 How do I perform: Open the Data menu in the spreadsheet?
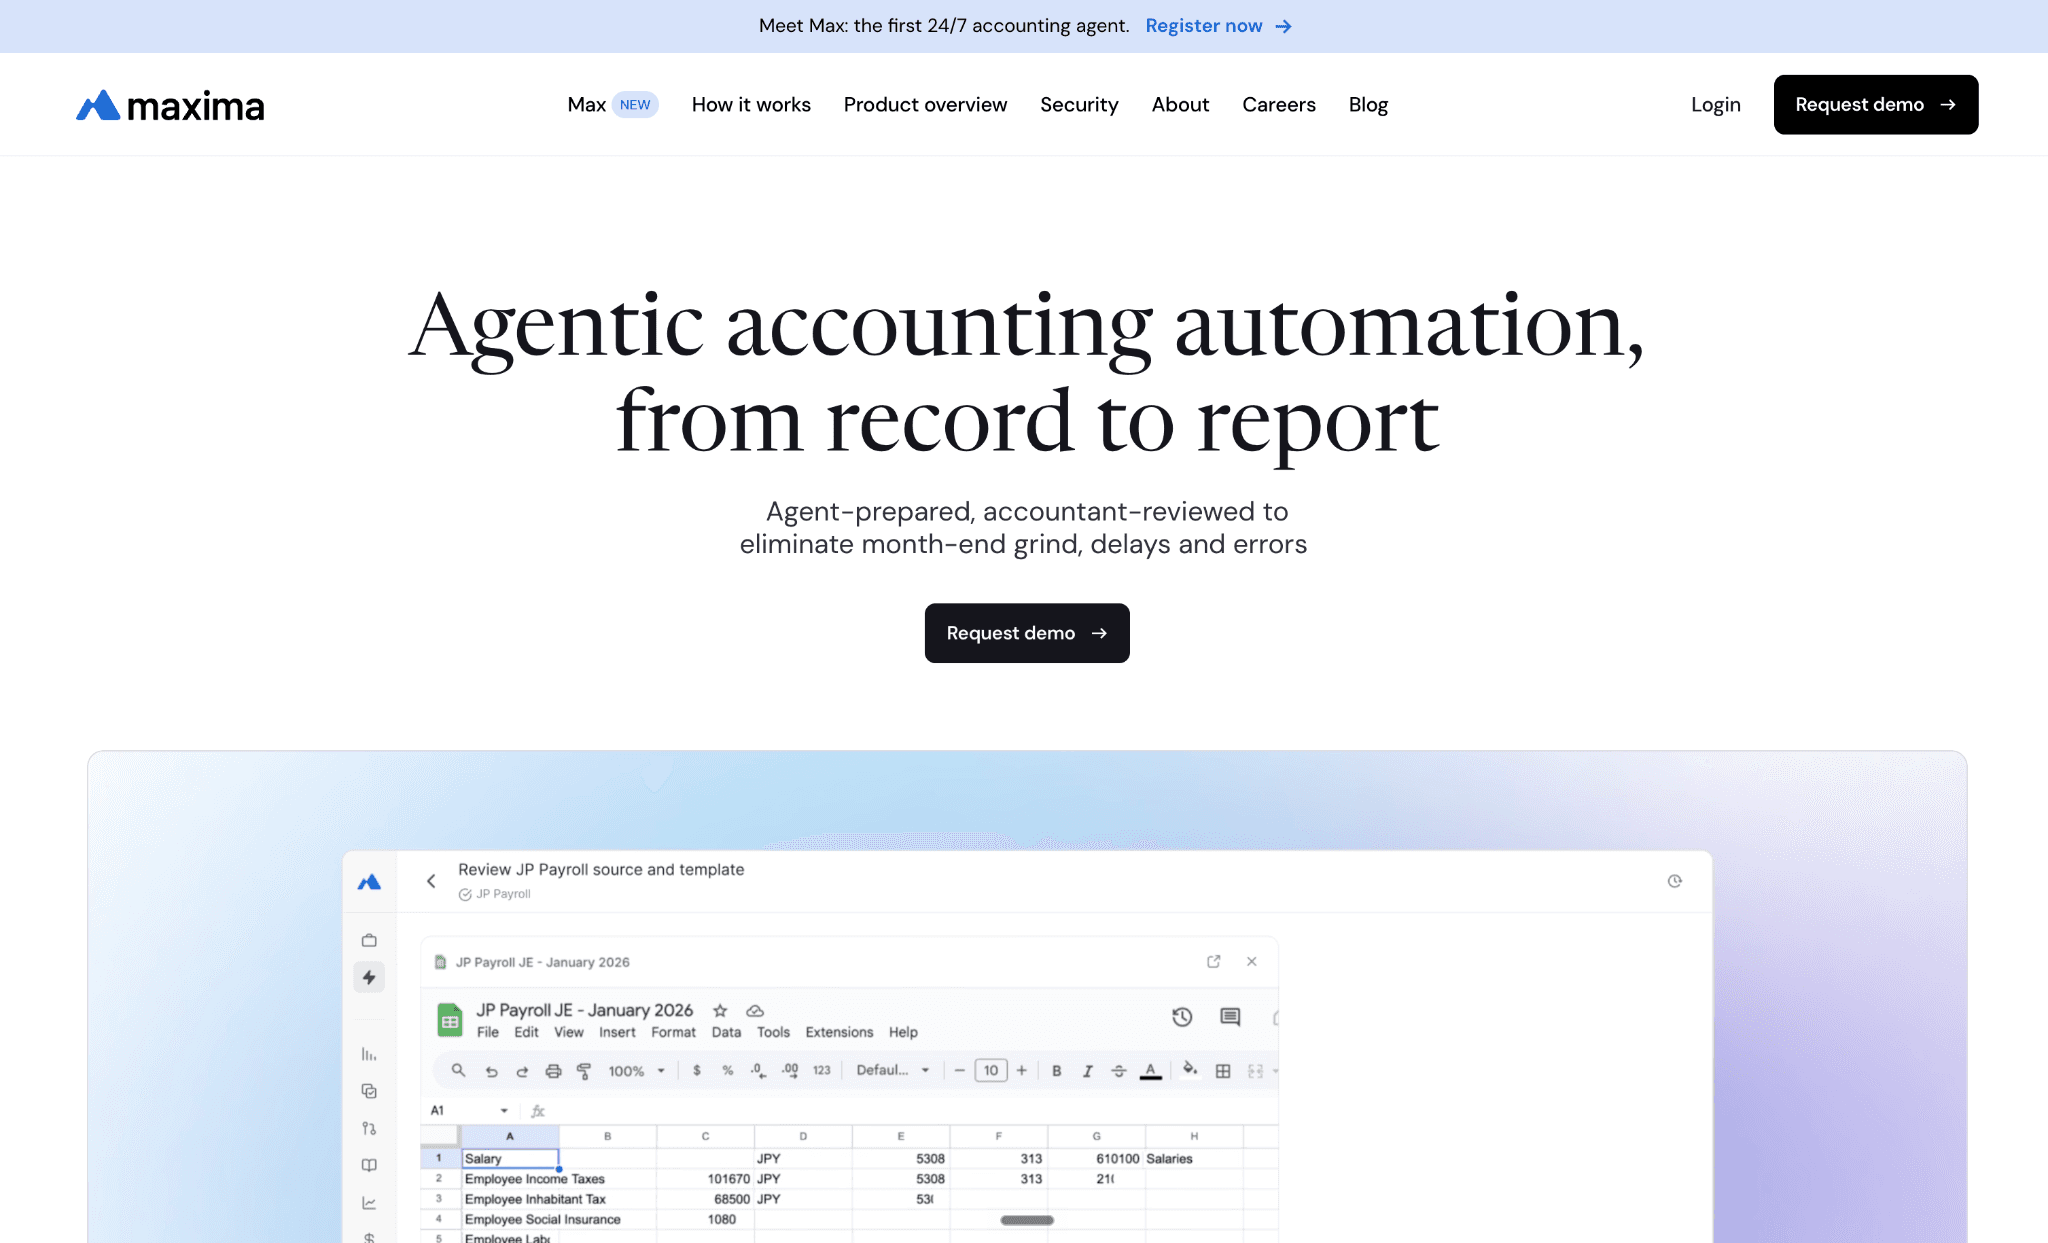point(726,1032)
